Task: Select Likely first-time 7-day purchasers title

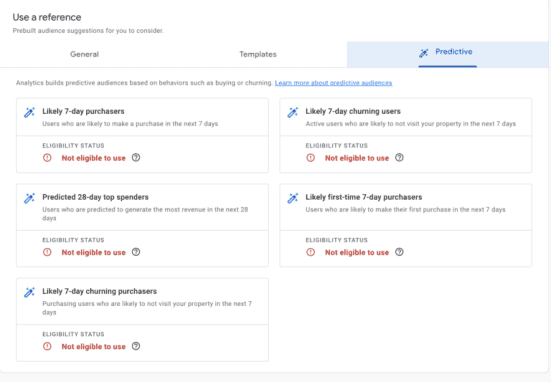Action: click(x=364, y=197)
